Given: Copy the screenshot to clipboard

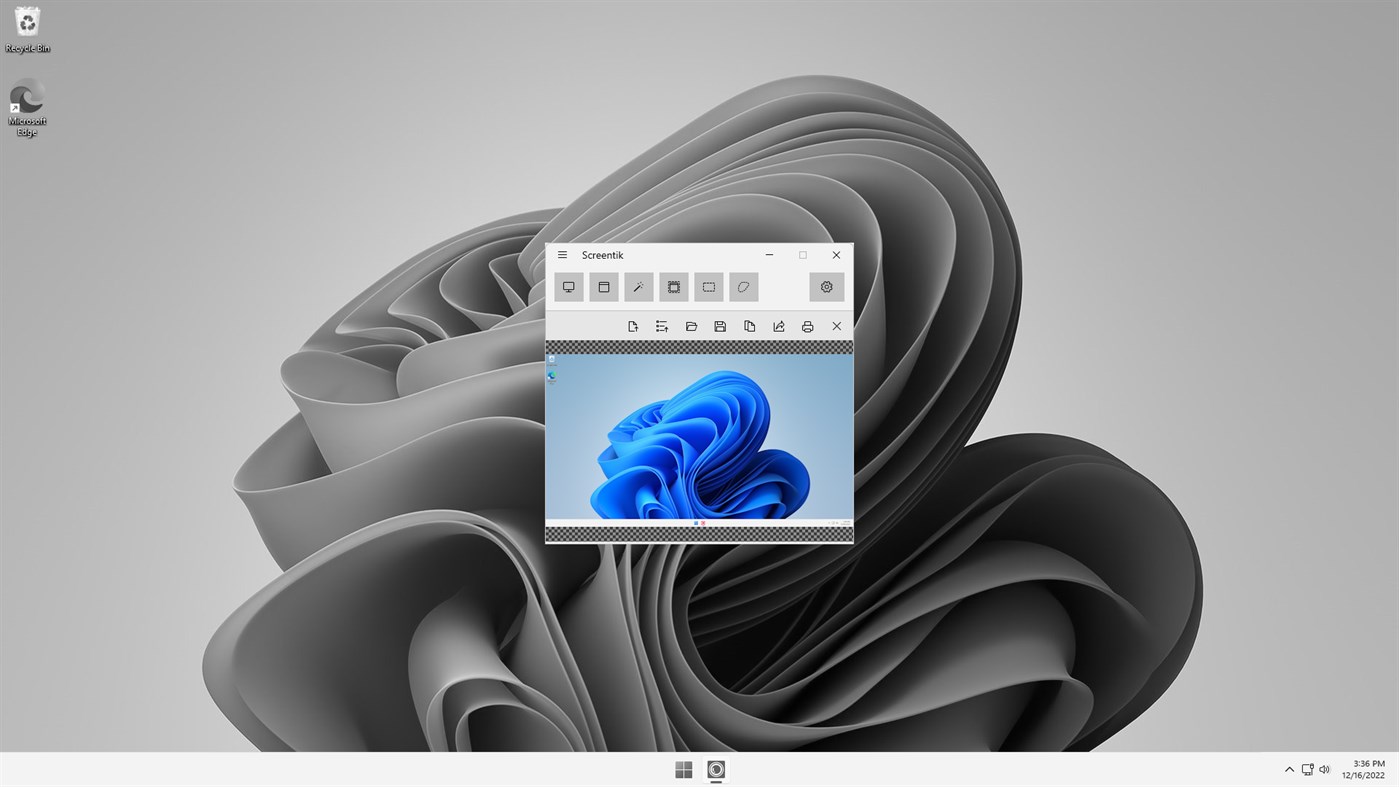Looking at the screenshot, I should 749,325.
